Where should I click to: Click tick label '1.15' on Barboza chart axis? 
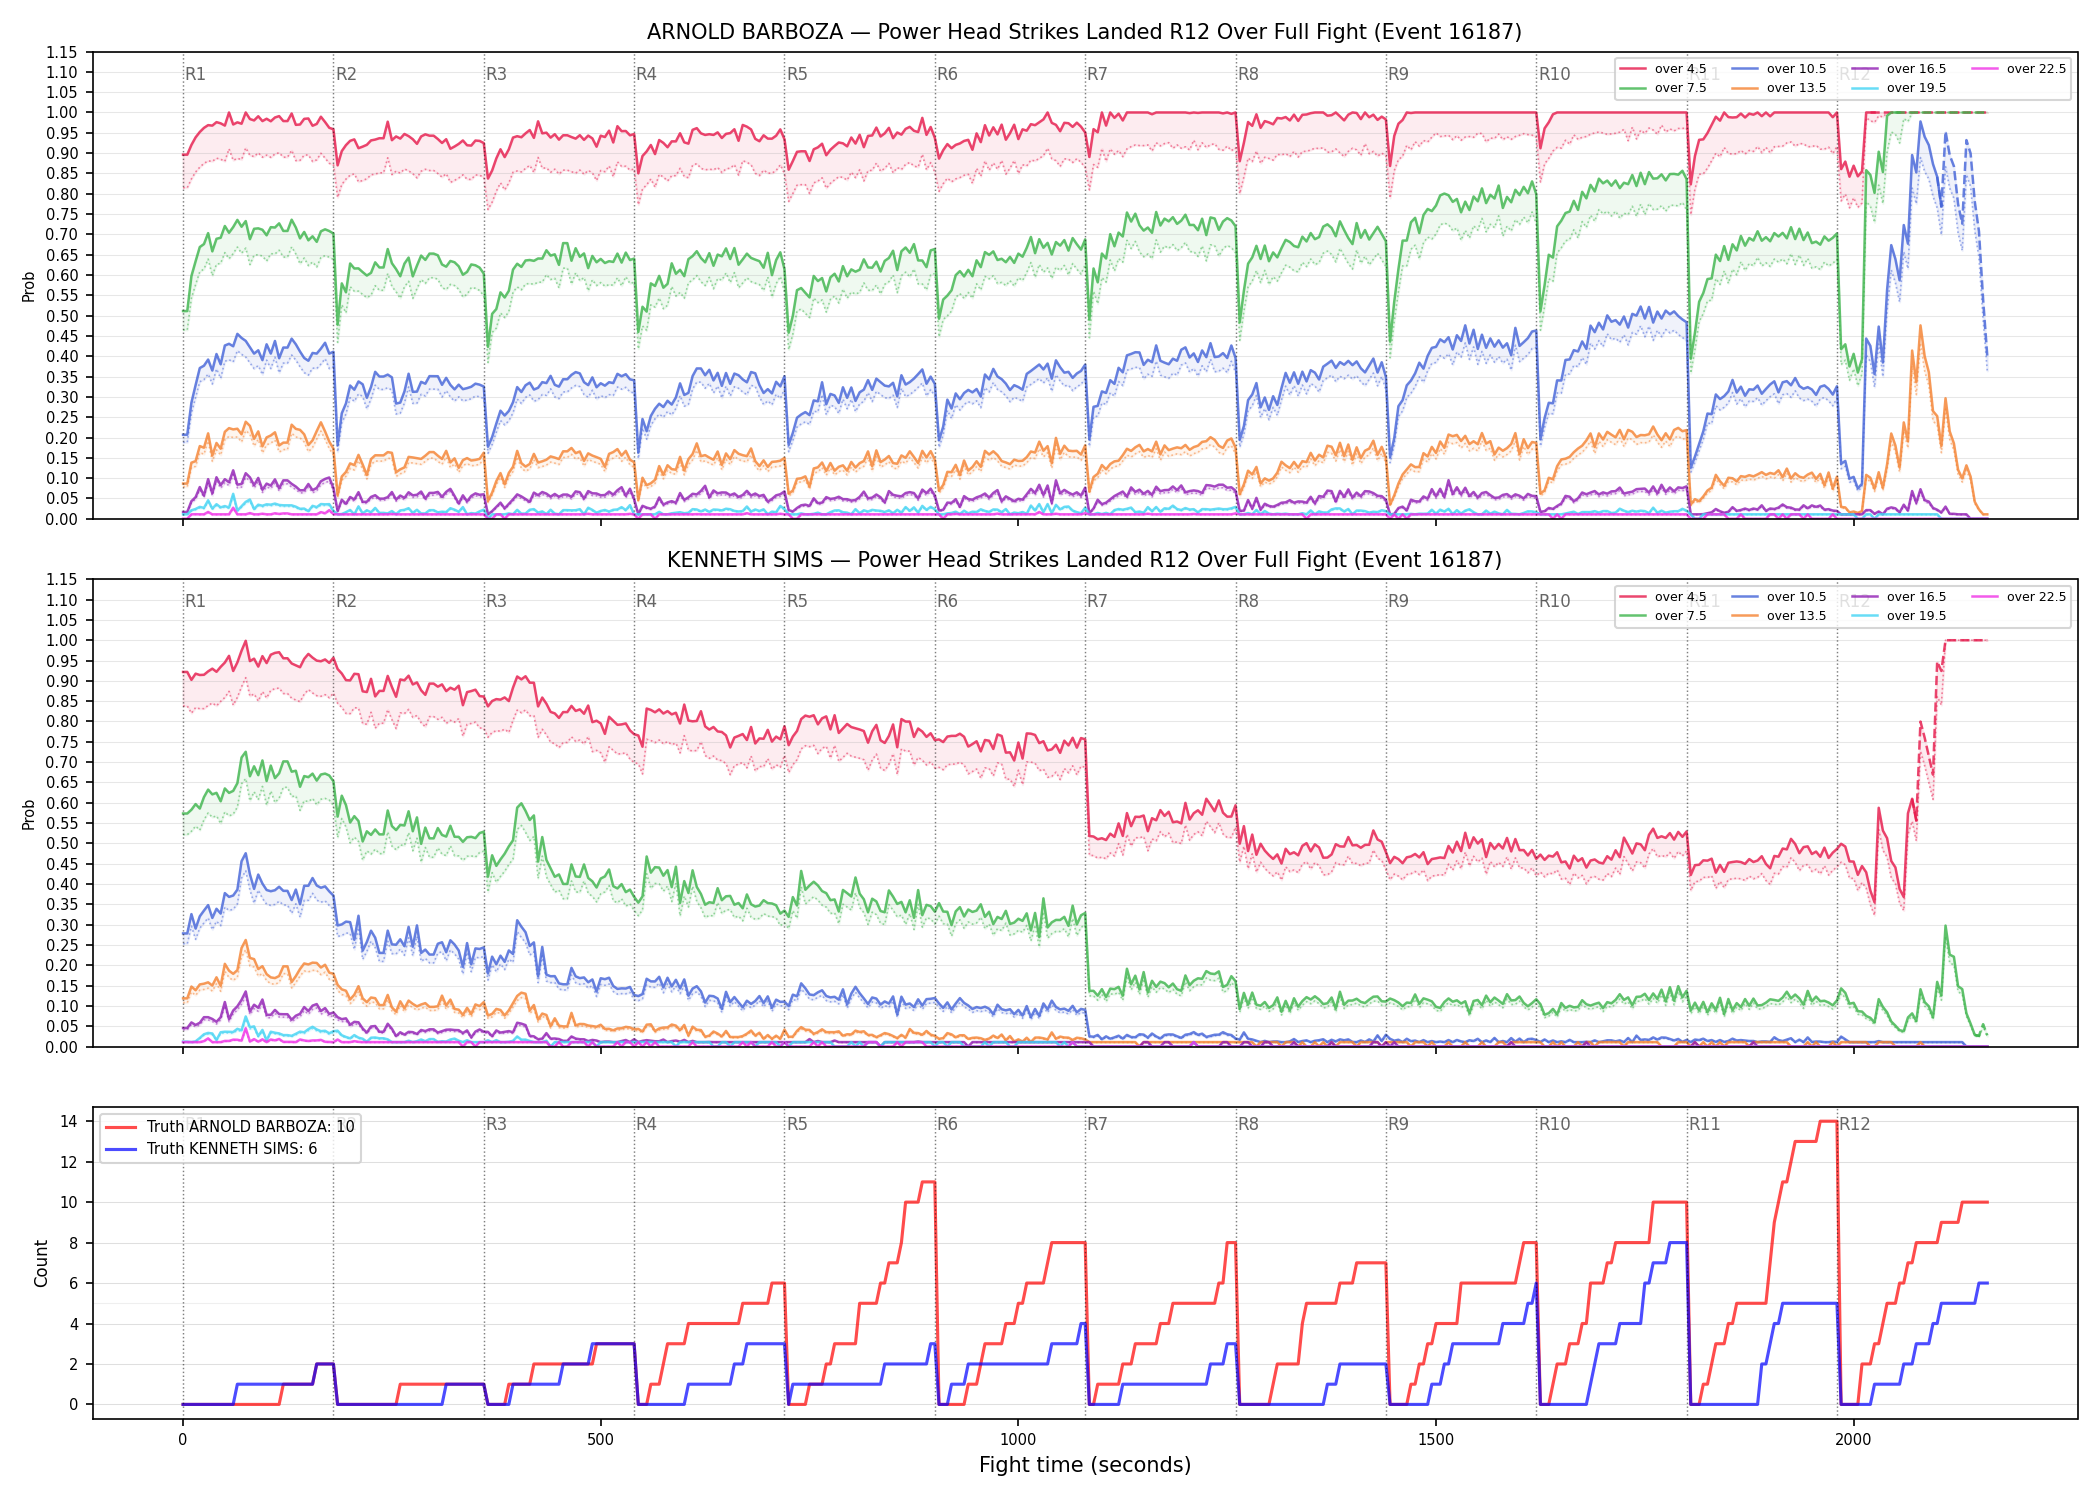coord(62,52)
